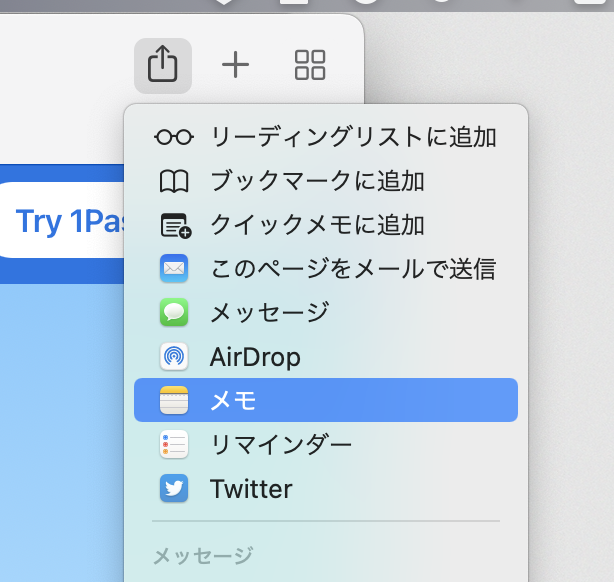
Task: Select クイックメモに追加 menu entry
Action: (x=326, y=225)
